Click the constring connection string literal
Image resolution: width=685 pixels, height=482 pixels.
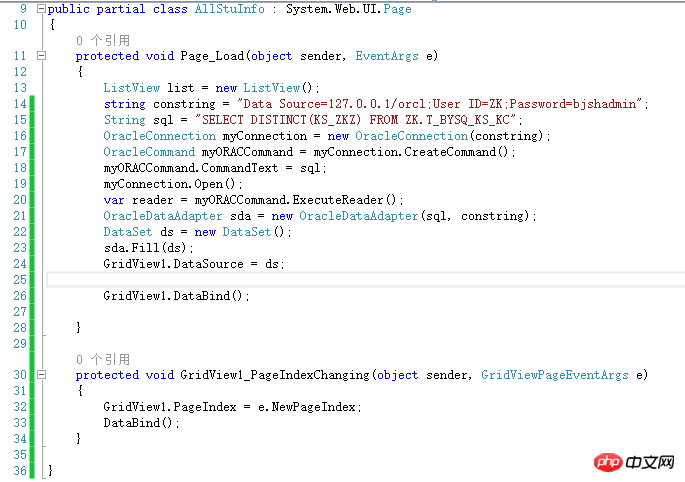440,104
